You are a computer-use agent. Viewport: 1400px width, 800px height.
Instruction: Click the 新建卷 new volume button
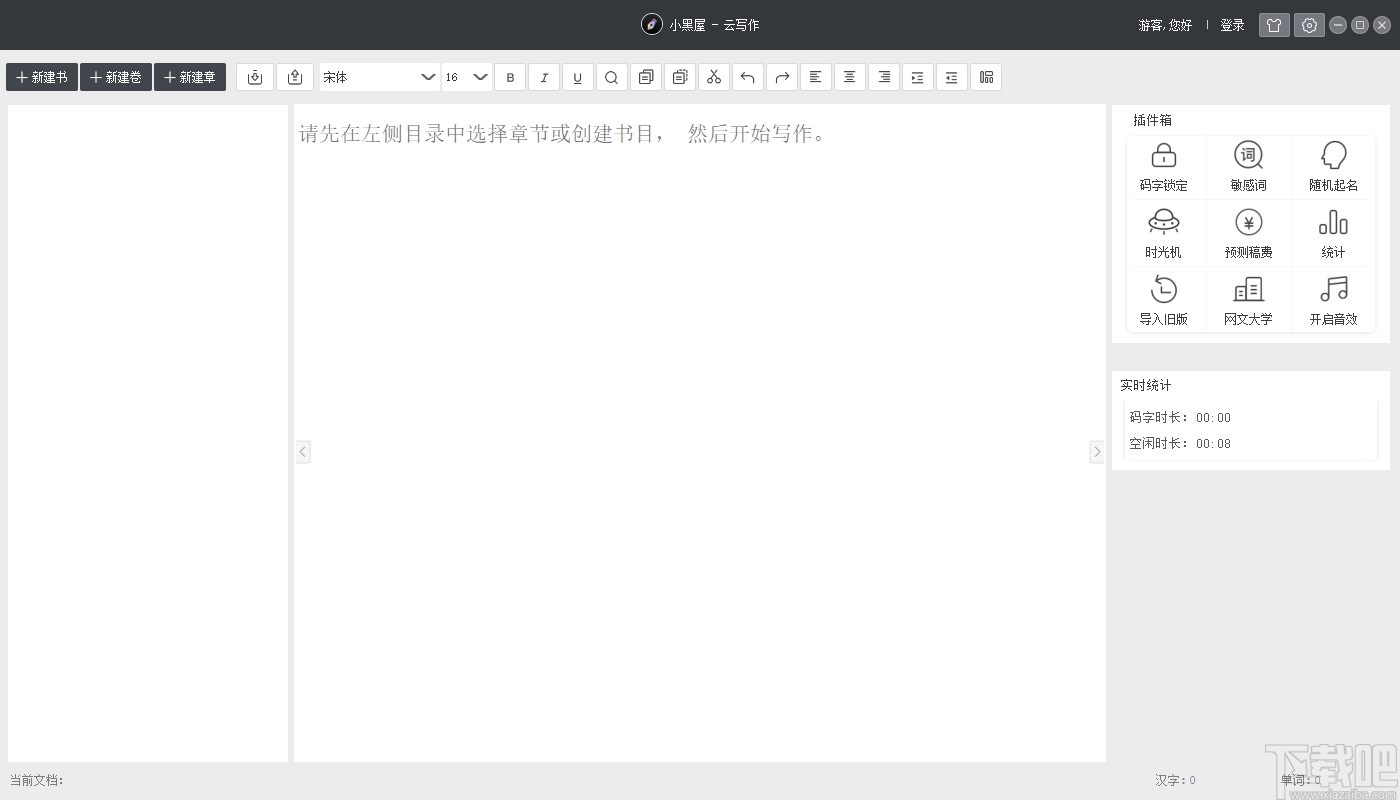(x=116, y=77)
